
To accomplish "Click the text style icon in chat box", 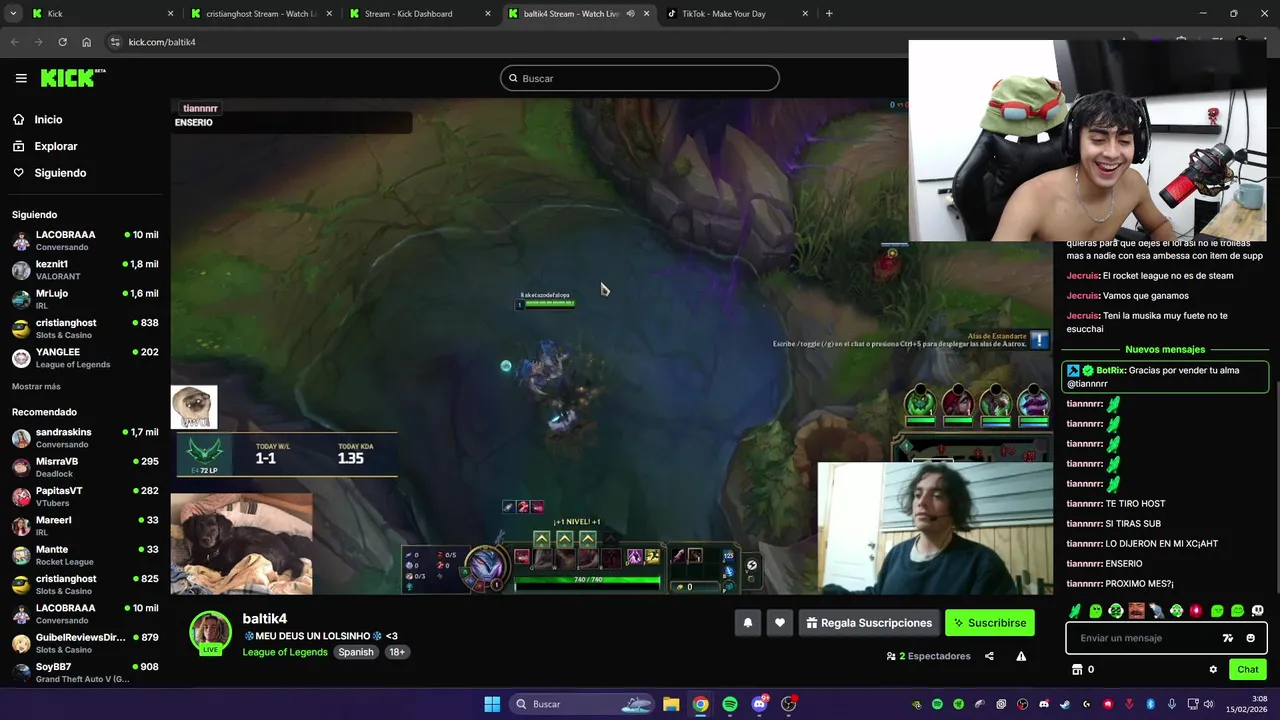I will tap(1228, 638).
